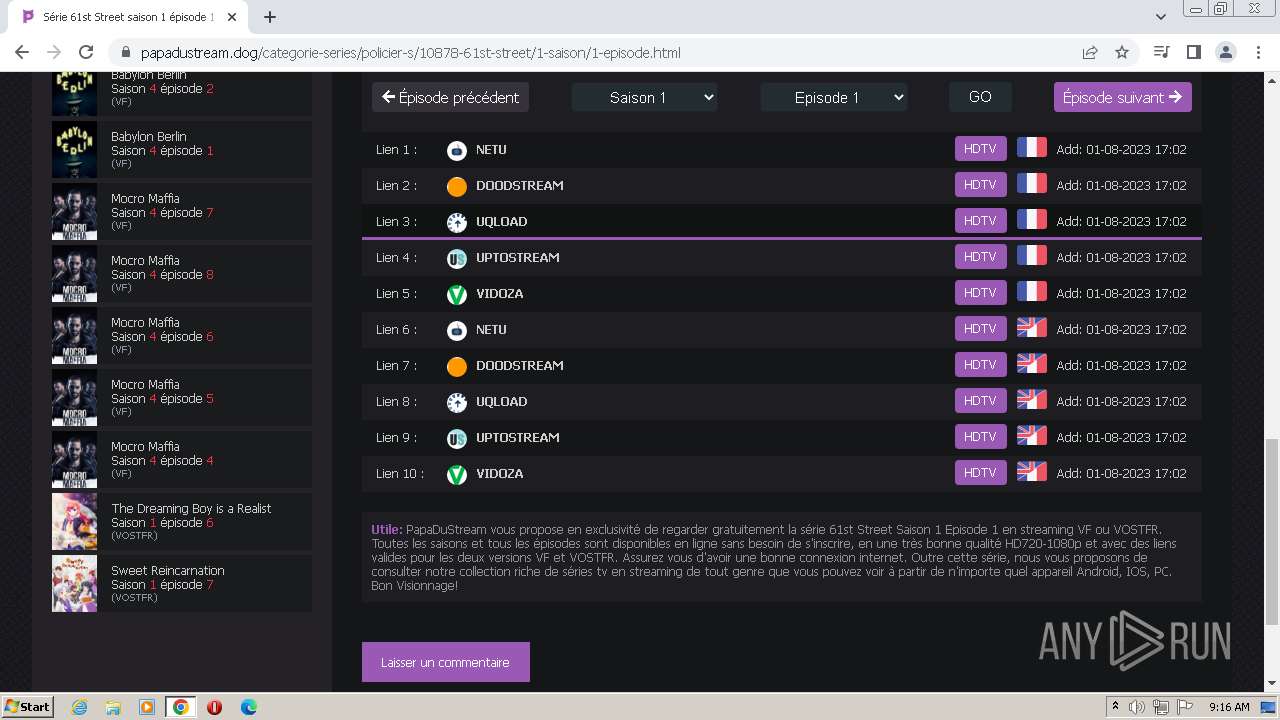The image size is (1280, 720).
Task: Click the VIDOZA green icon in Lien 5
Action: click(457, 294)
